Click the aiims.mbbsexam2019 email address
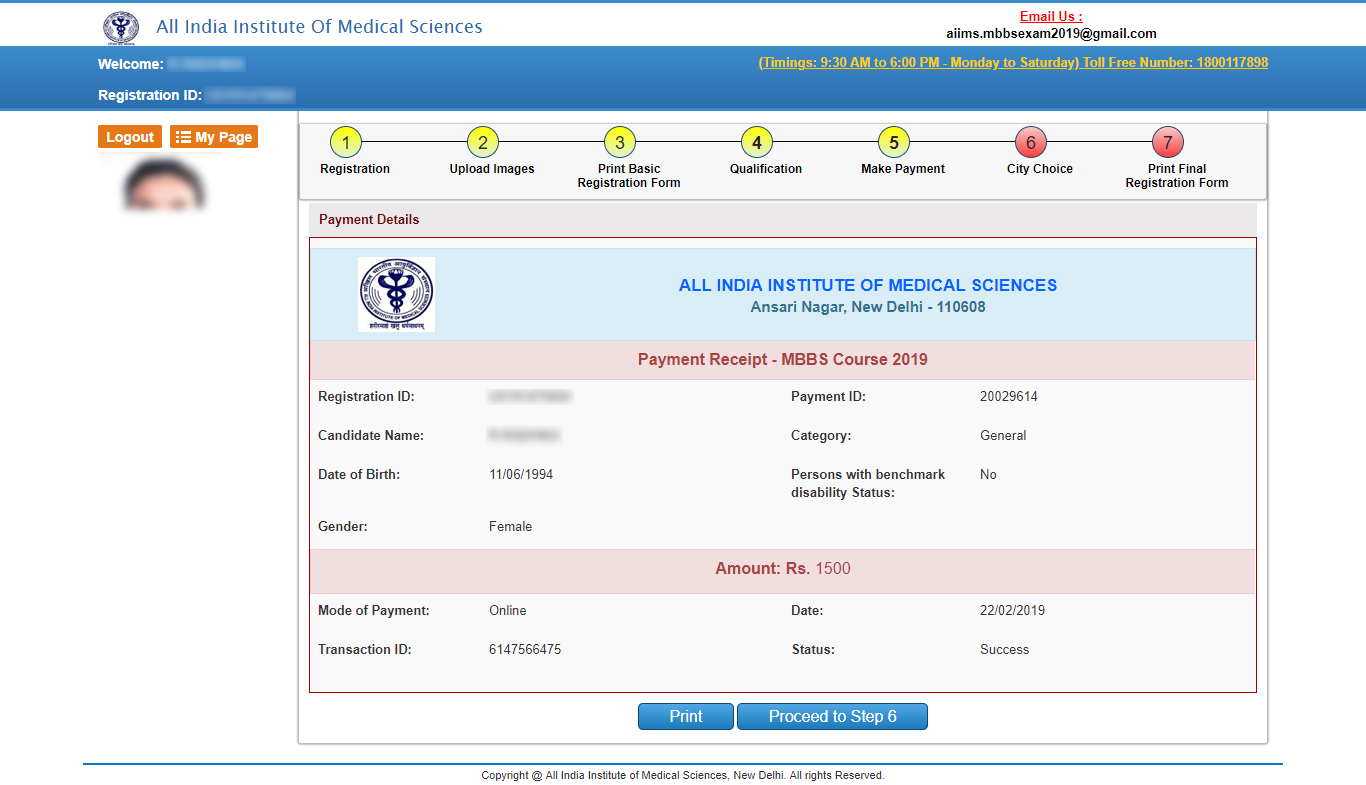This screenshot has width=1366, height=785. click(1051, 33)
